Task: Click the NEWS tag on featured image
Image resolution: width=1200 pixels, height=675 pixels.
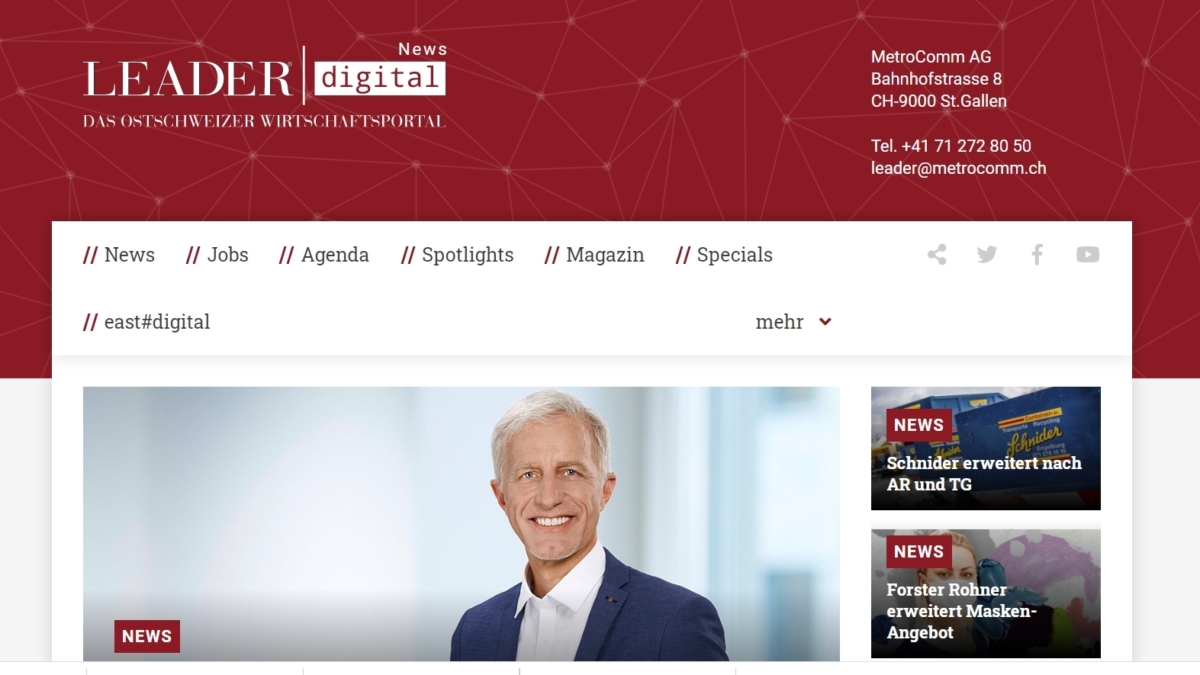Action: click(147, 636)
